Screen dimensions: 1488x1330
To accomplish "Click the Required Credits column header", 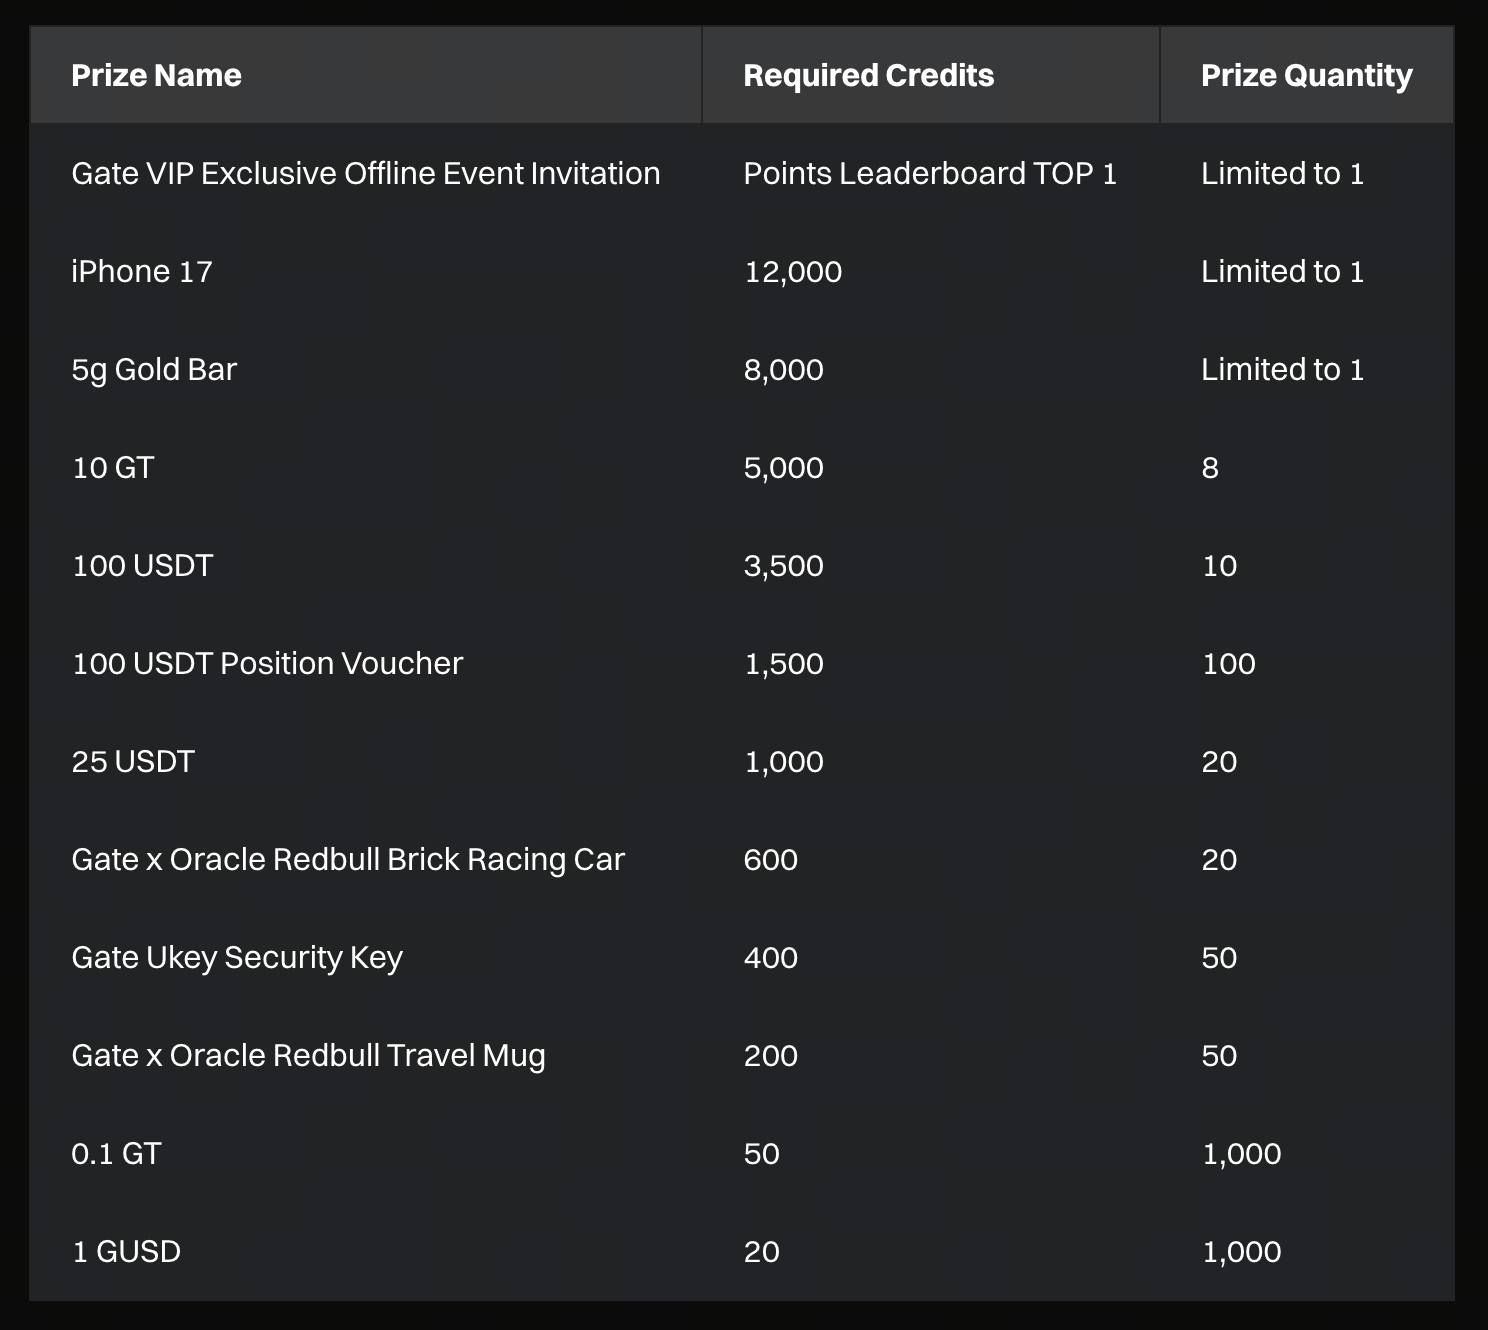I will pyautogui.click(x=868, y=76).
